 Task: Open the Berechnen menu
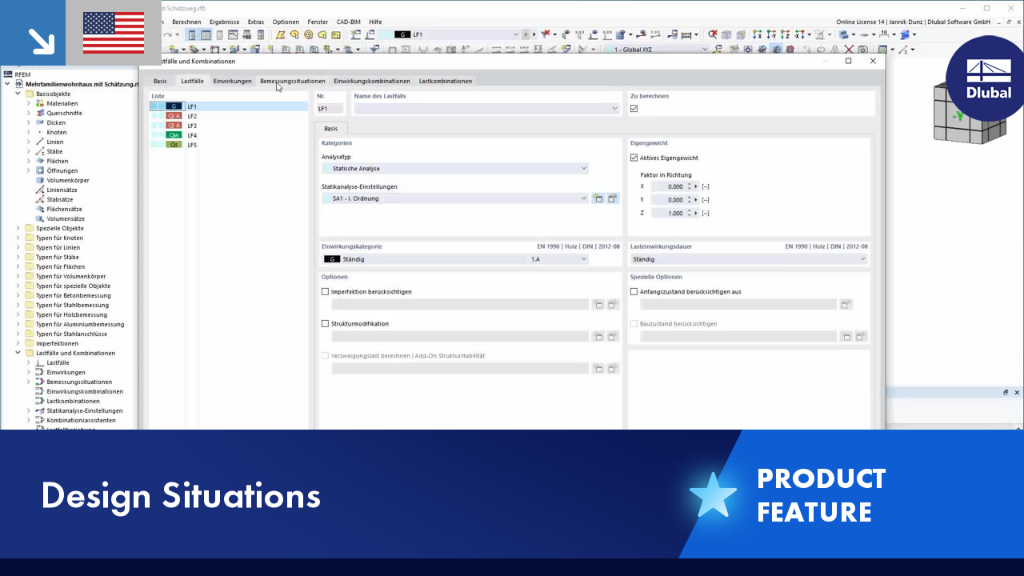(187, 22)
